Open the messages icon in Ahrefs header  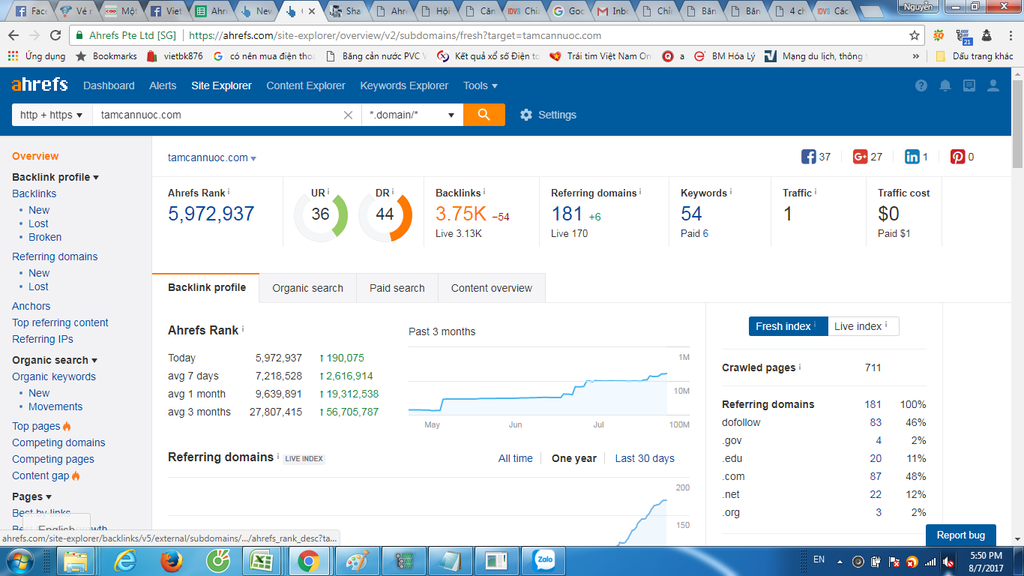pos(969,86)
